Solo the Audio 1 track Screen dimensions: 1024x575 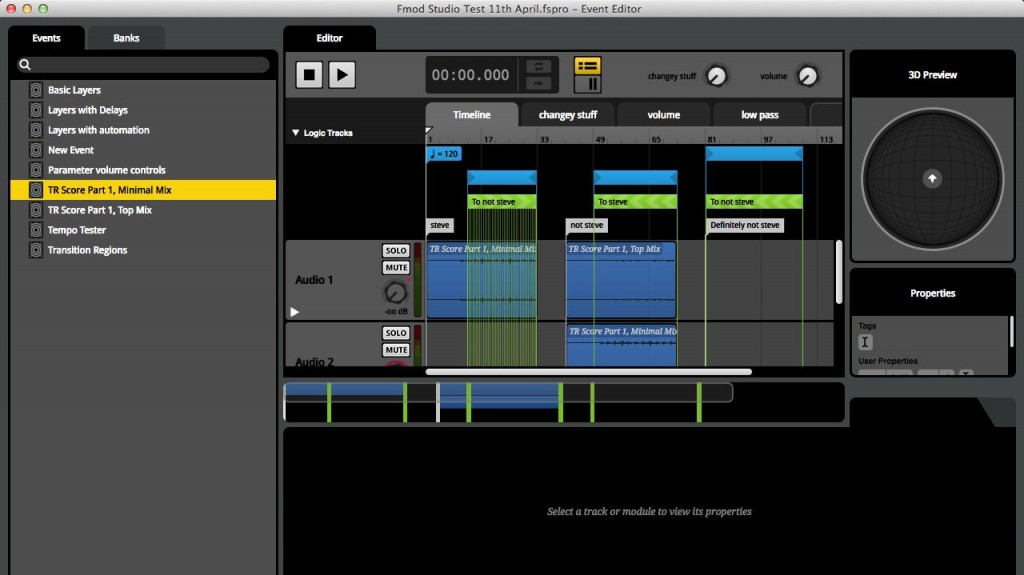click(x=396, y=250)
